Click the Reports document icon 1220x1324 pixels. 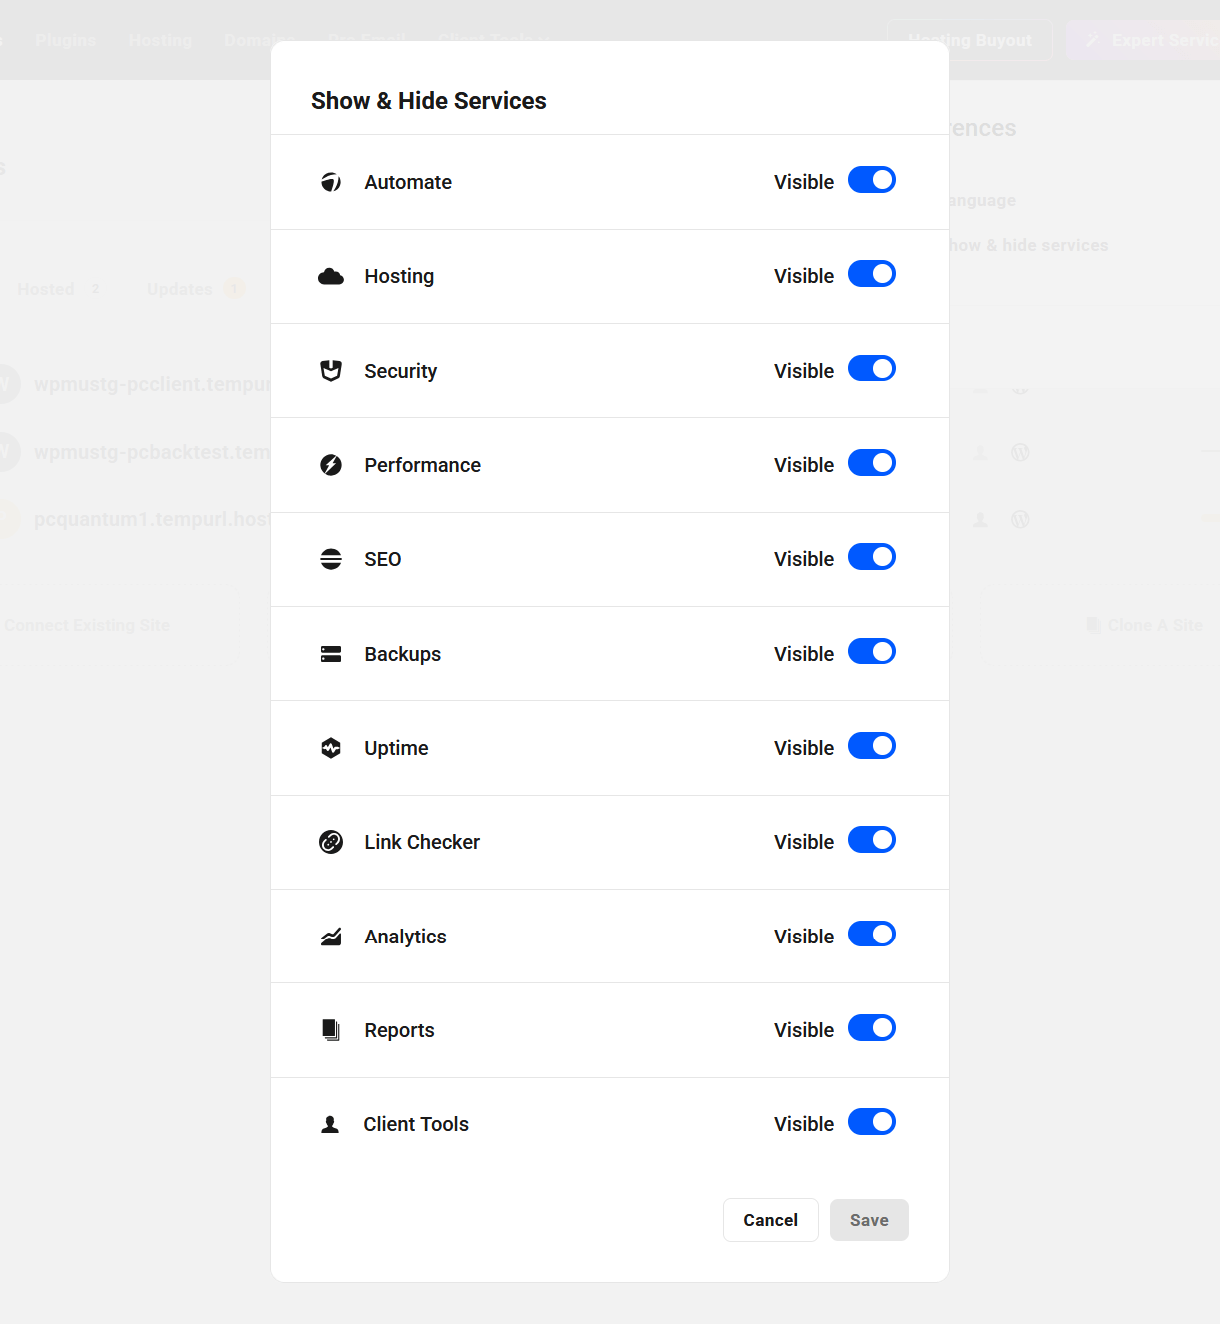coord(331,1030)
